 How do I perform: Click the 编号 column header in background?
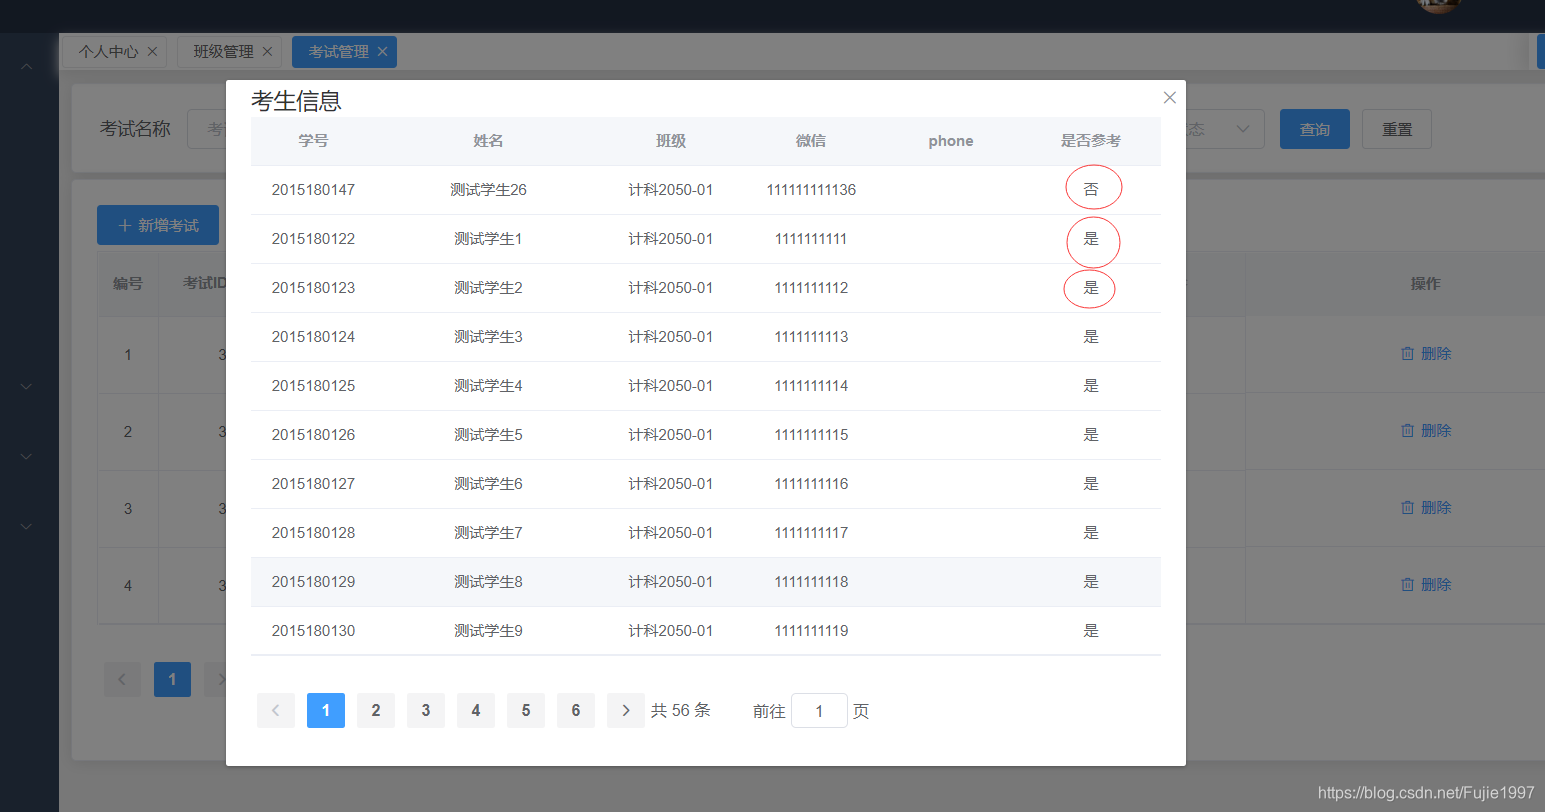click(x=128, y=284)
